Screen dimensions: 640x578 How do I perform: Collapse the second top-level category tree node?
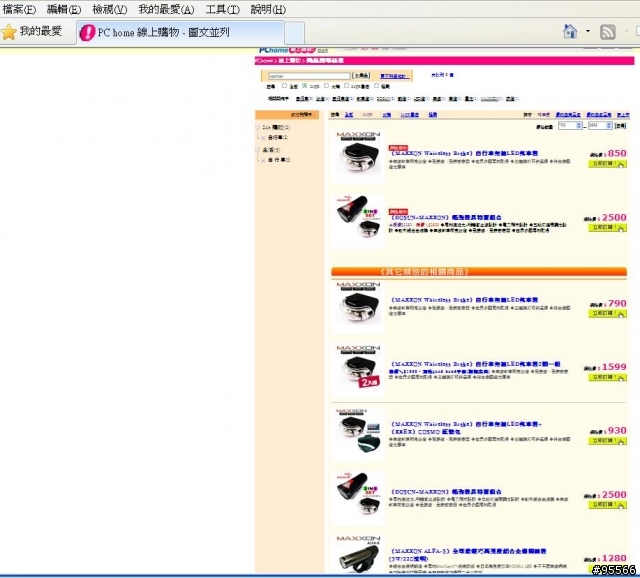click(x=258, y=150)
